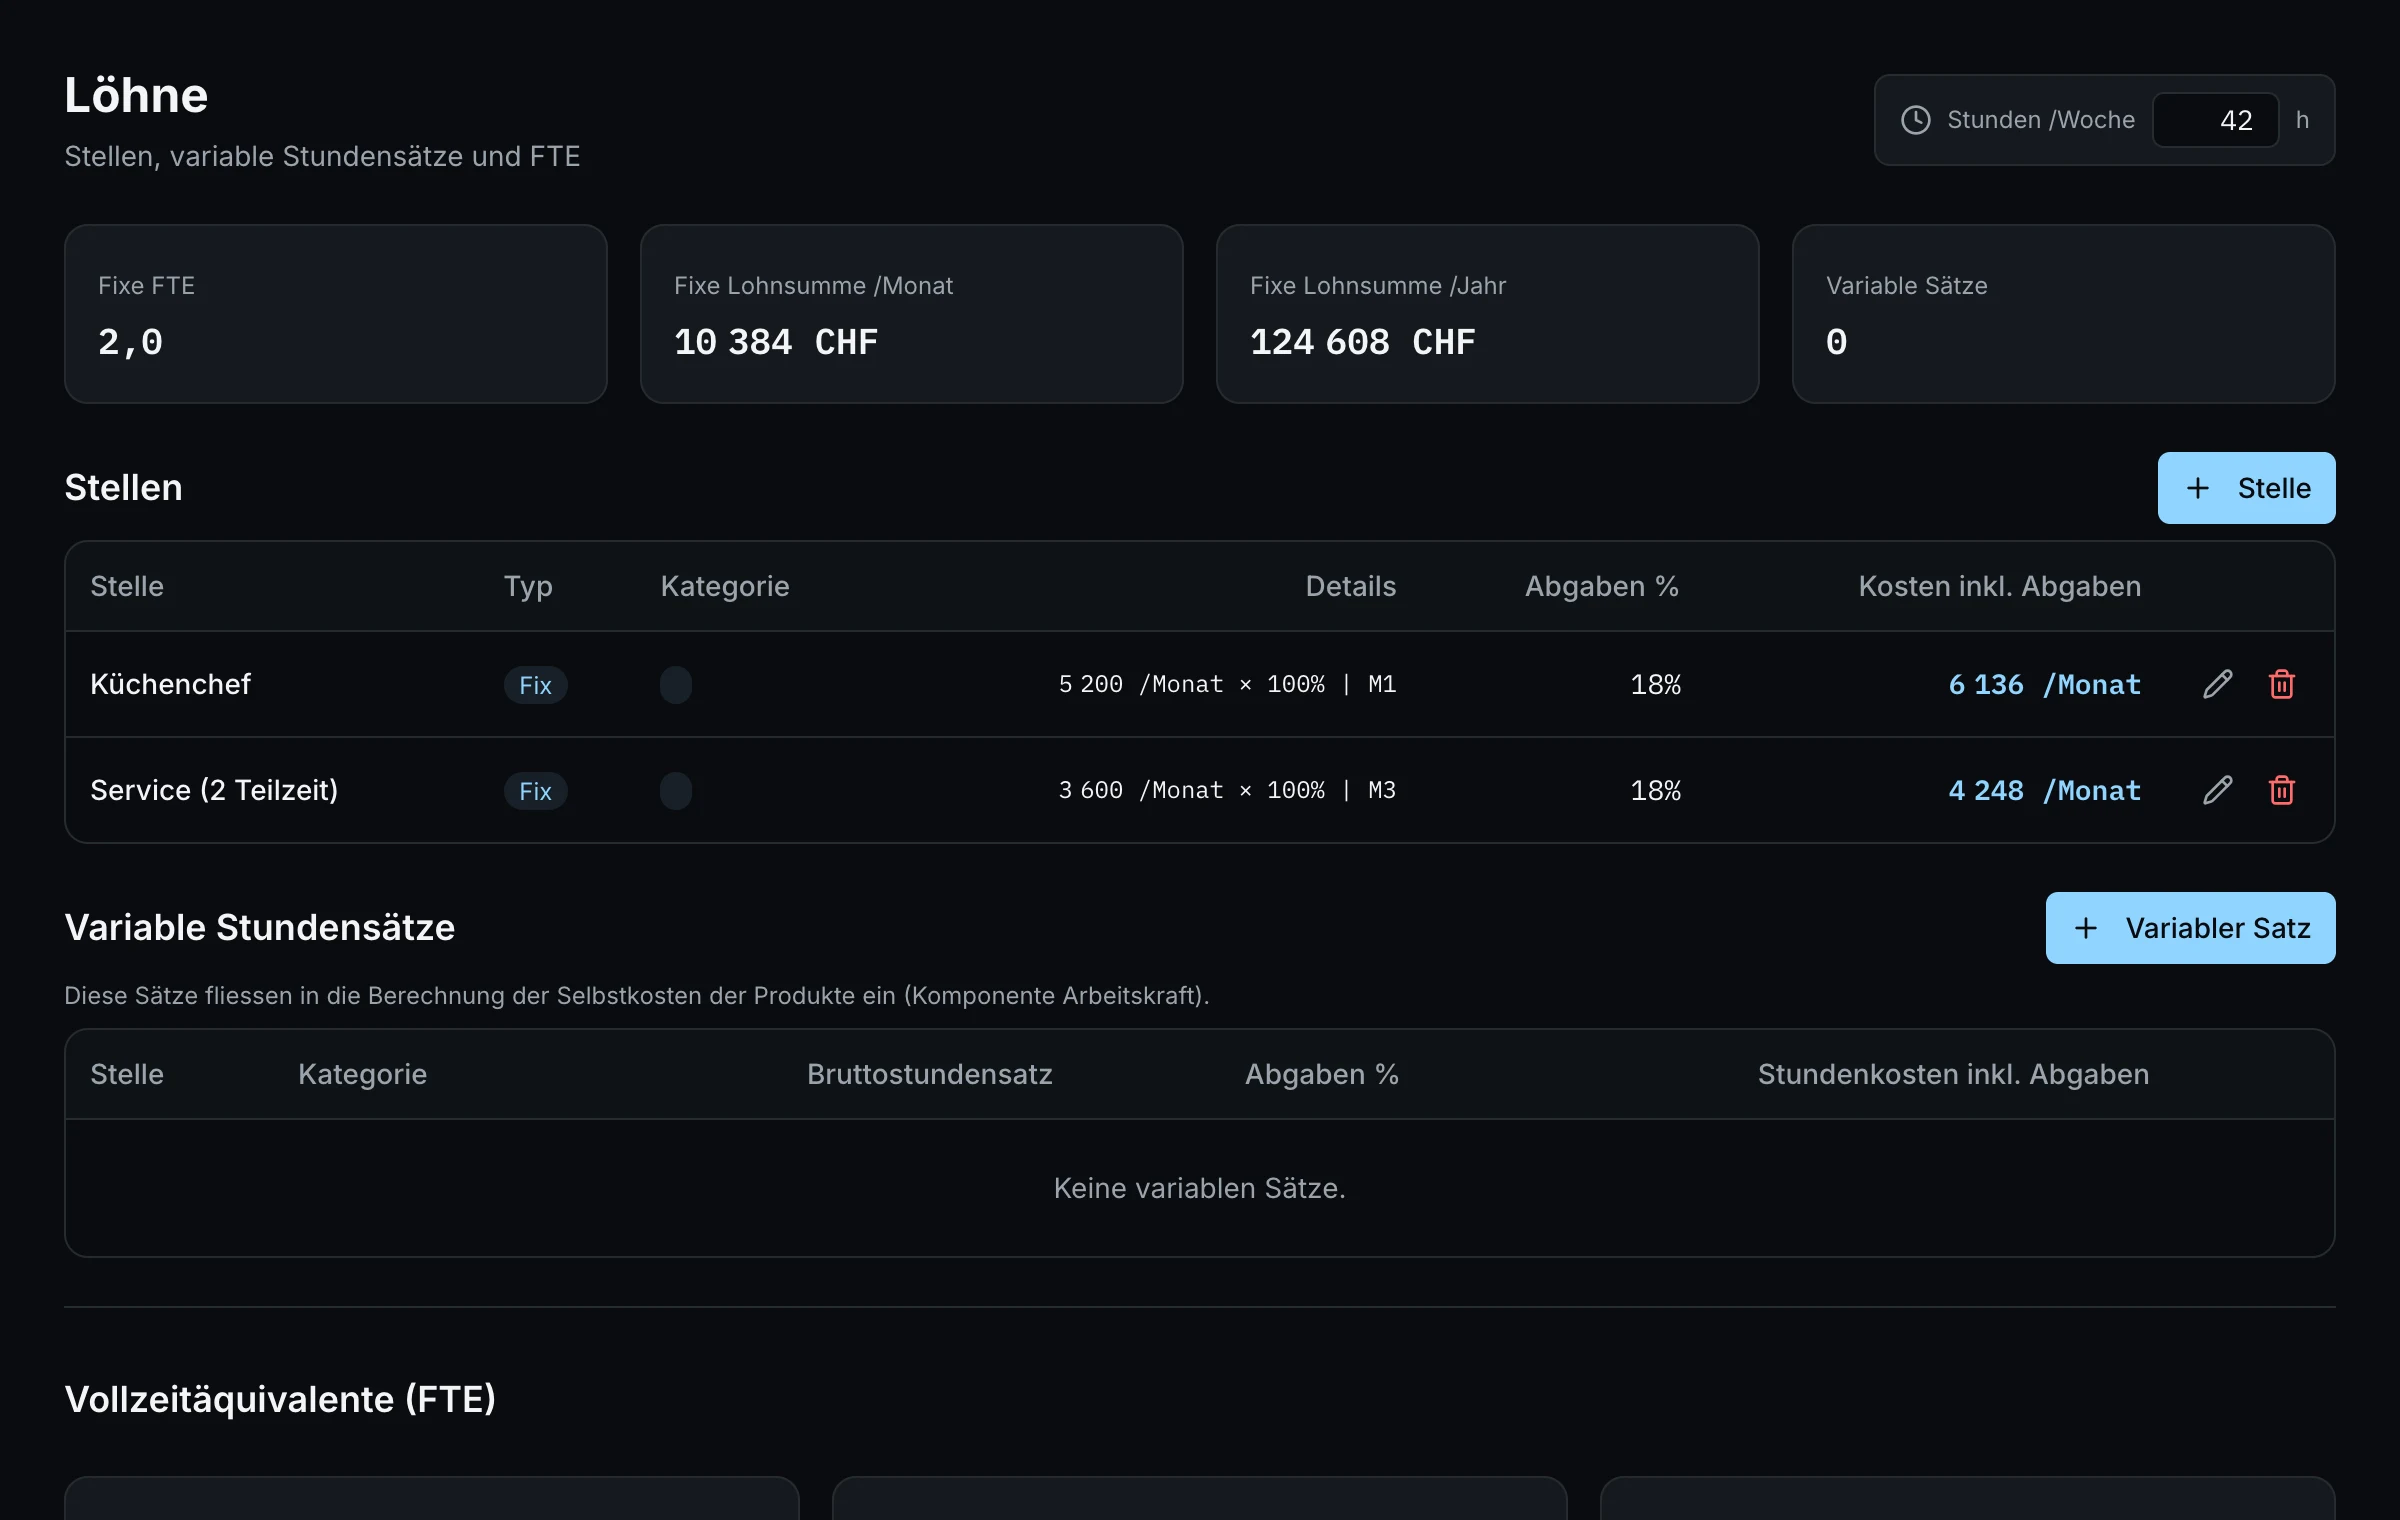This screenshot has width=2400, height=1520.
Task: Open the Fixe Lohnsumme /Jahr card
Action: (1488, 314)
